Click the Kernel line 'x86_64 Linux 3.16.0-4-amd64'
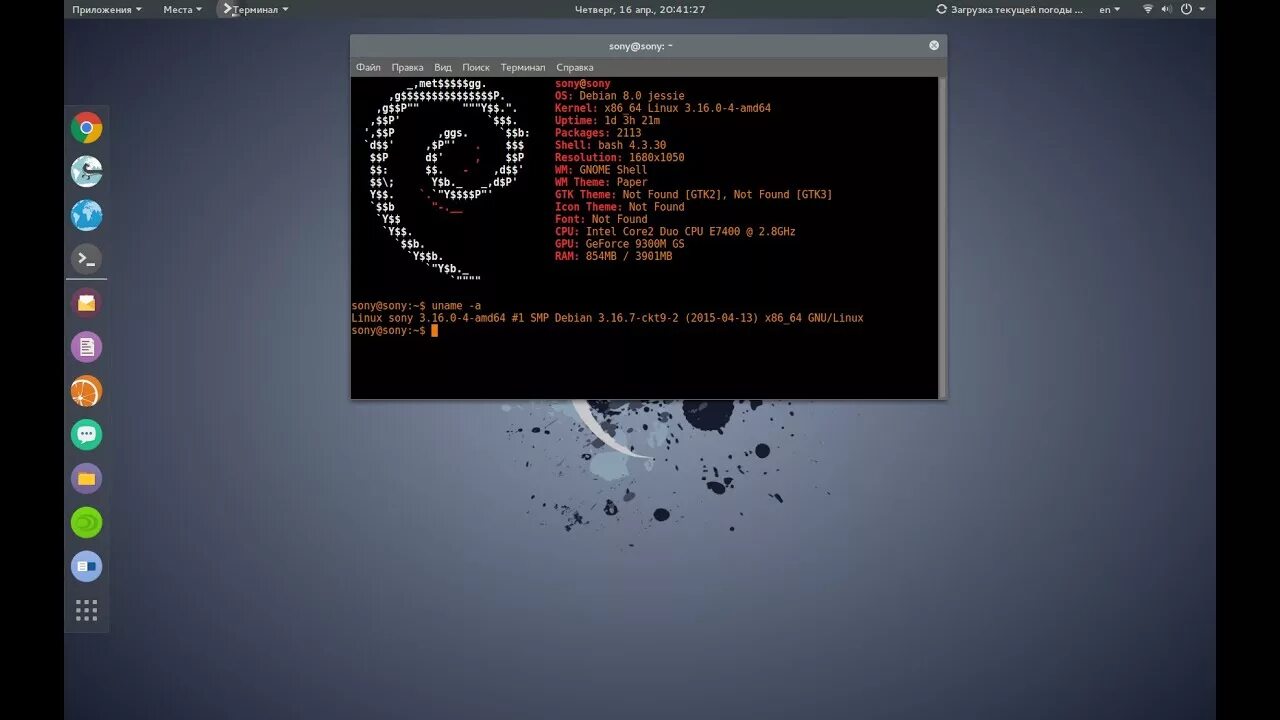 click(687, 108)
